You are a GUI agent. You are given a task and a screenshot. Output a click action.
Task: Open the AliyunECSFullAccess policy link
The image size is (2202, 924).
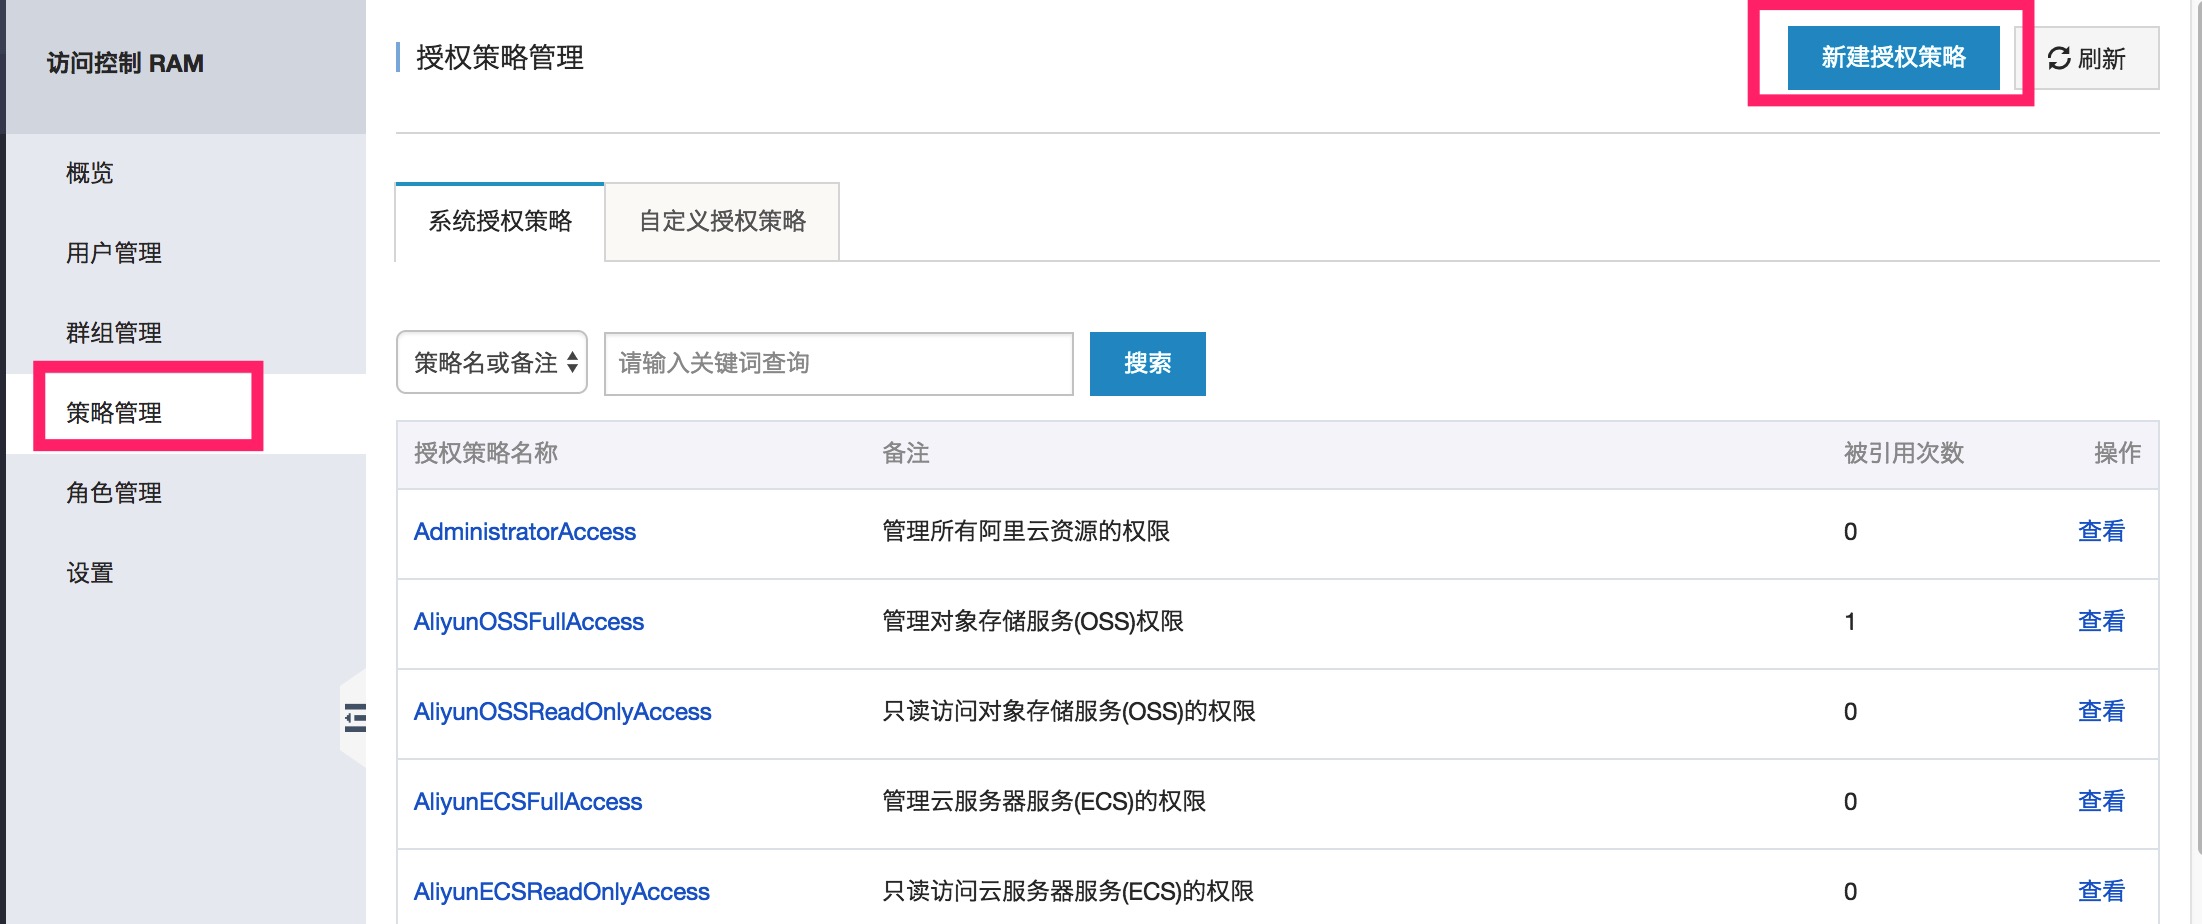(528, 802)
